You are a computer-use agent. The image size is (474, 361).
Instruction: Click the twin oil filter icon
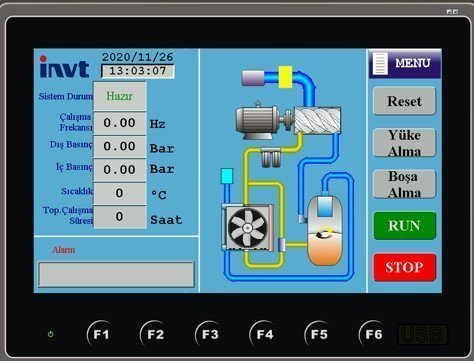pyautogui.click(x=271, y=157)
